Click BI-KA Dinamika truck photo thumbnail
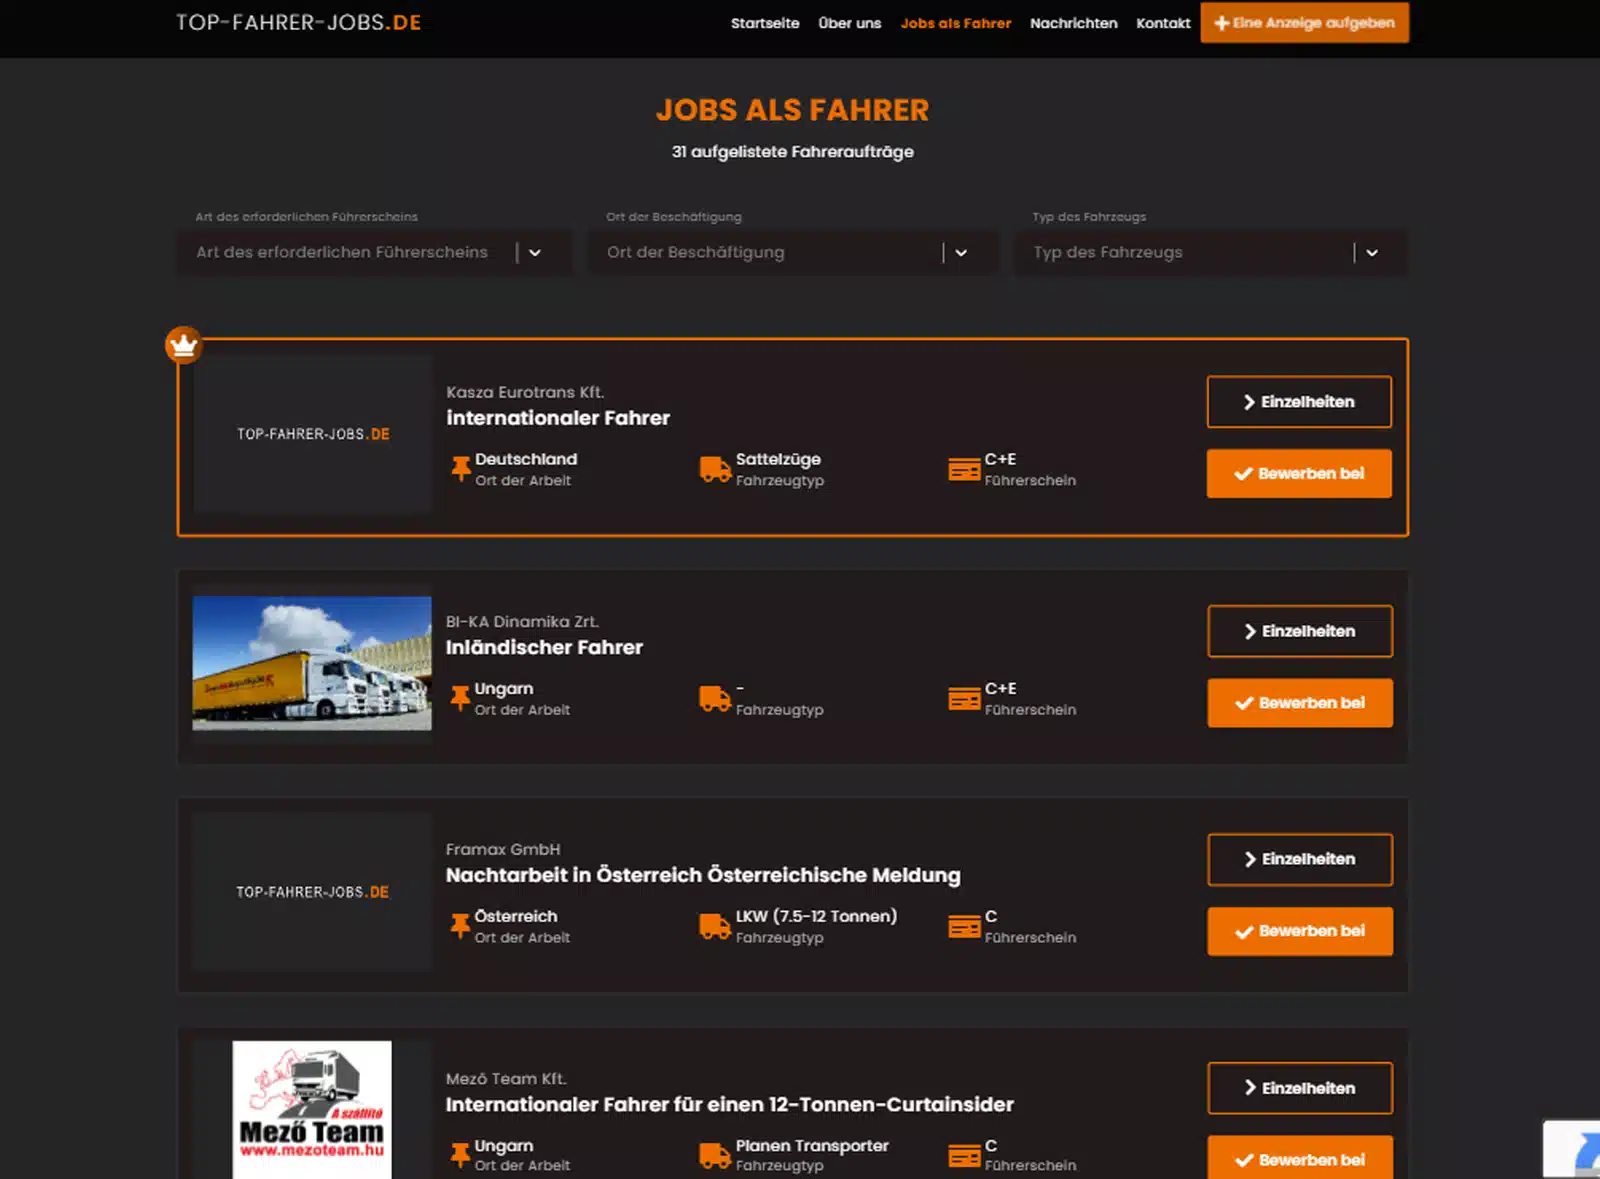This screenshot has width=1600, height=1179. (x=312, y=663)
